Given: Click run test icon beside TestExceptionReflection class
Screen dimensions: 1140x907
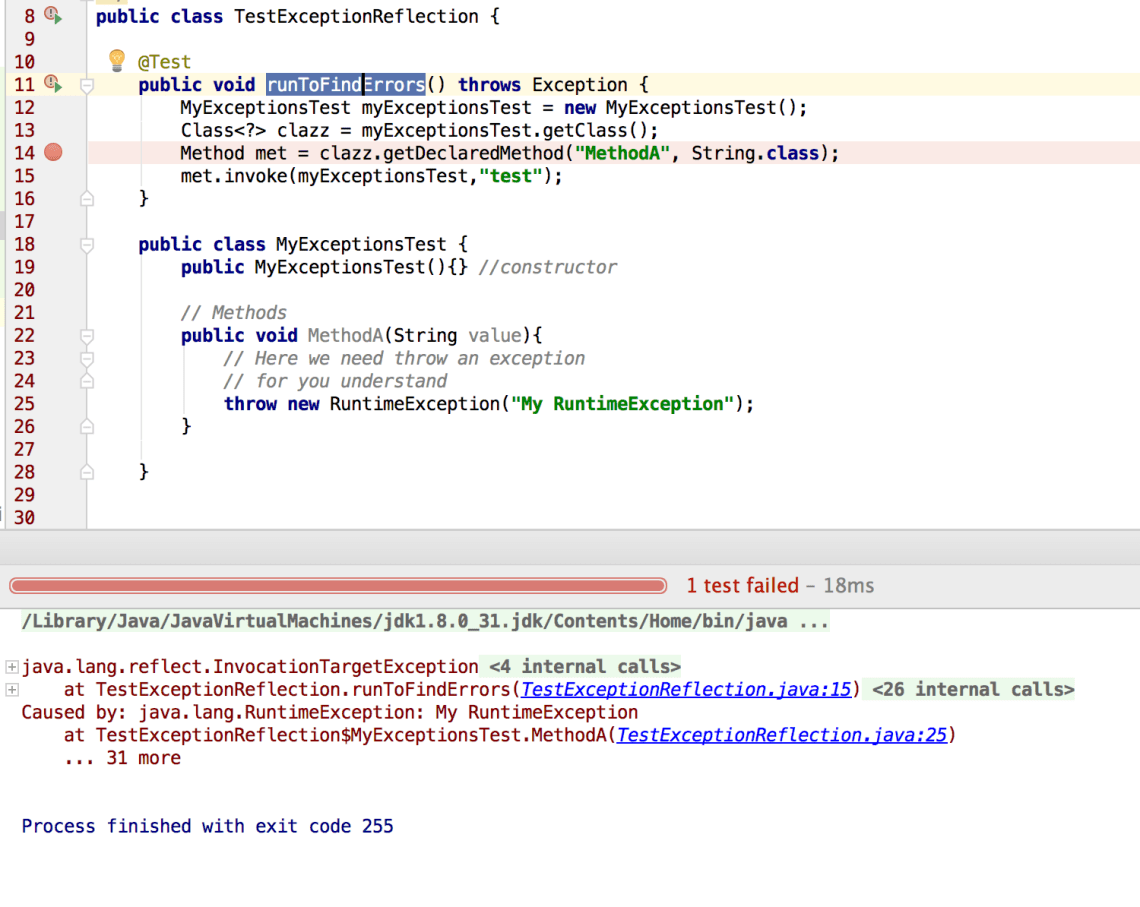Looking at the screenshot, I should [x=53, y=16].
